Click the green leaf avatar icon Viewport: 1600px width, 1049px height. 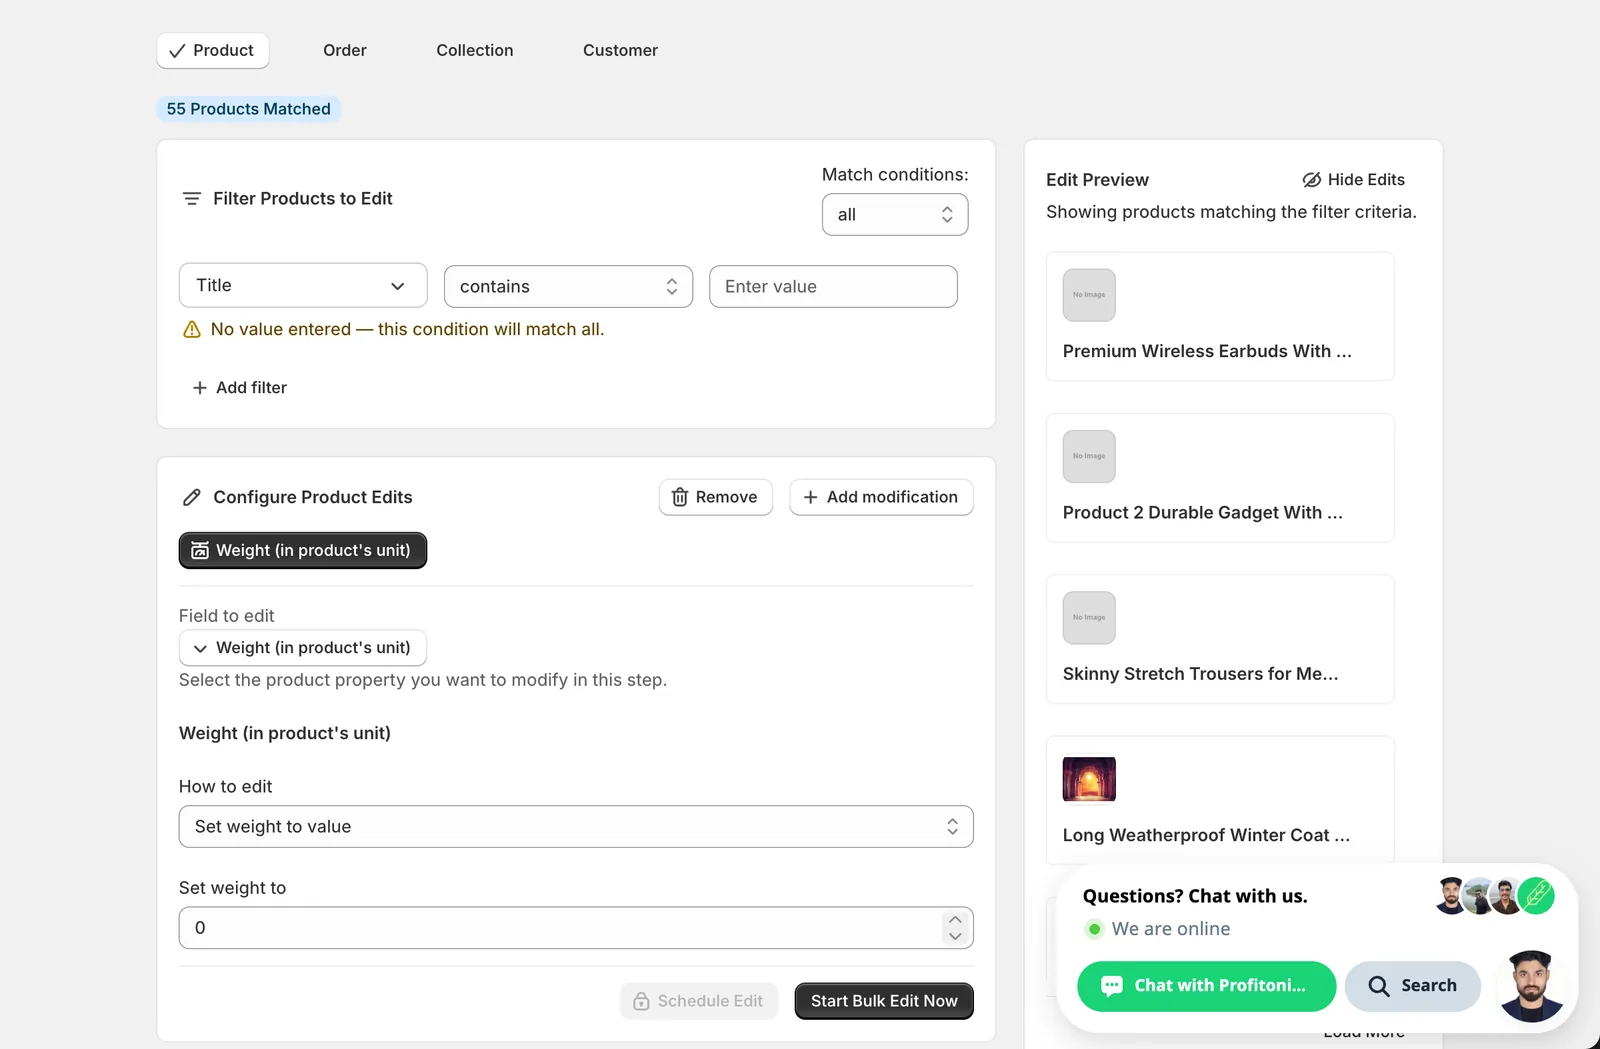click(1536, 896)
